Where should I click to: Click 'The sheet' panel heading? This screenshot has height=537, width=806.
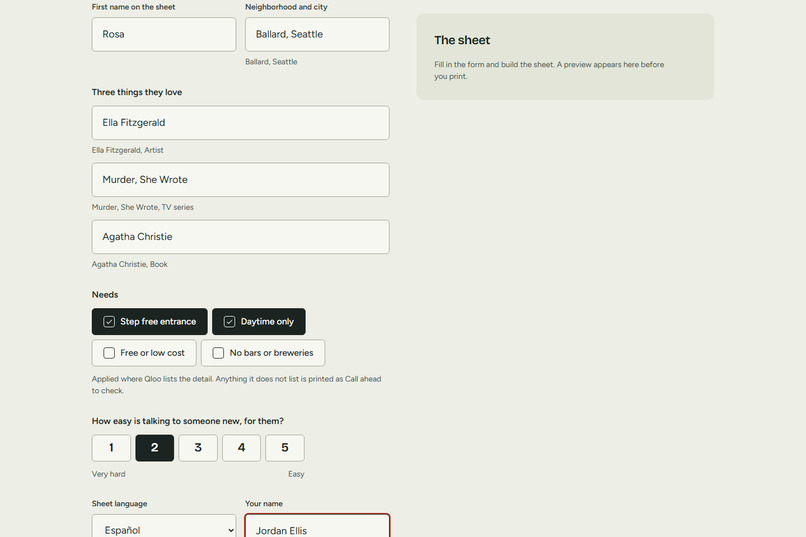[462, 40]
